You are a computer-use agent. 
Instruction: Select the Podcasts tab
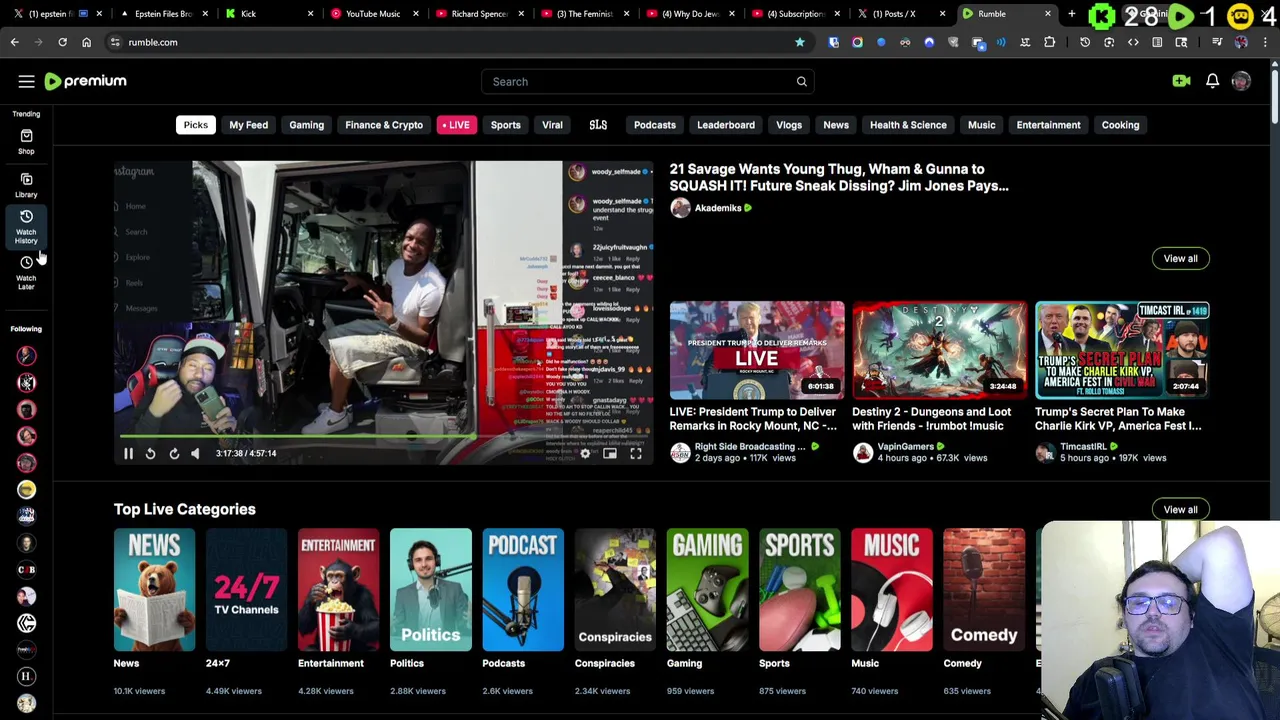(655, 125)
